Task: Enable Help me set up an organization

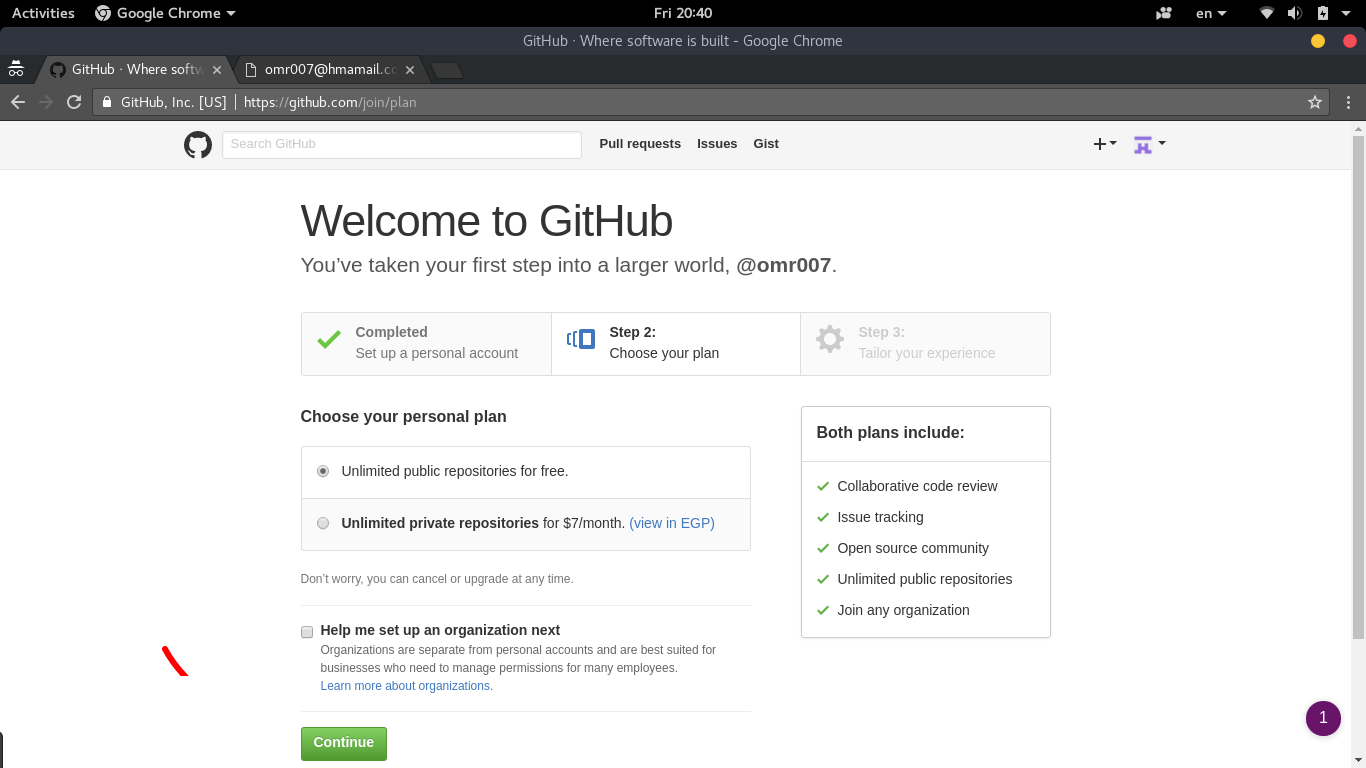Action: pos(307,632)
